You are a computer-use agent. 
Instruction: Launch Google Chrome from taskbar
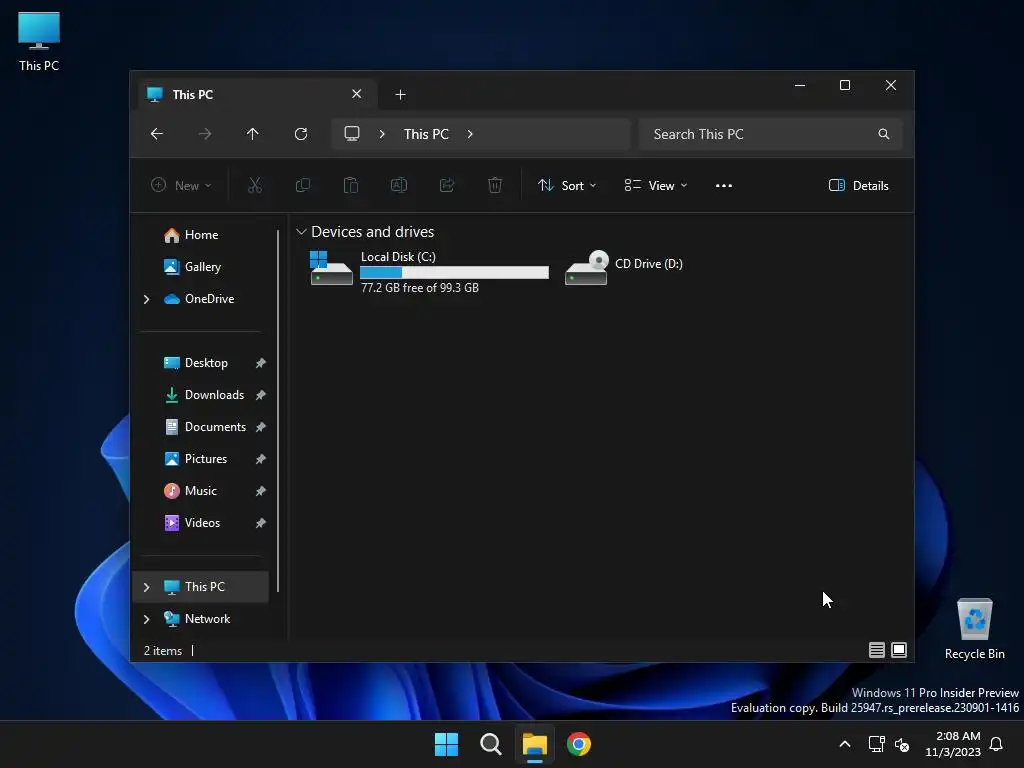[579, 744]
